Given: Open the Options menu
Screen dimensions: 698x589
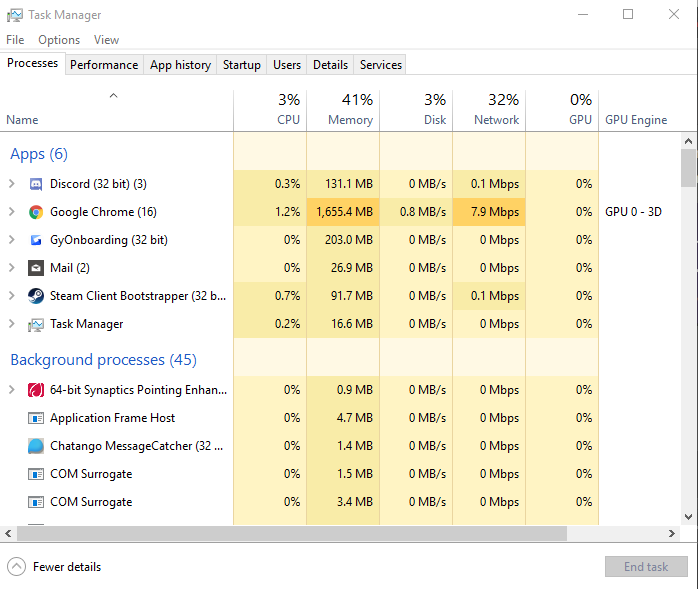Looking at the screenshot, I should point(59,40).
